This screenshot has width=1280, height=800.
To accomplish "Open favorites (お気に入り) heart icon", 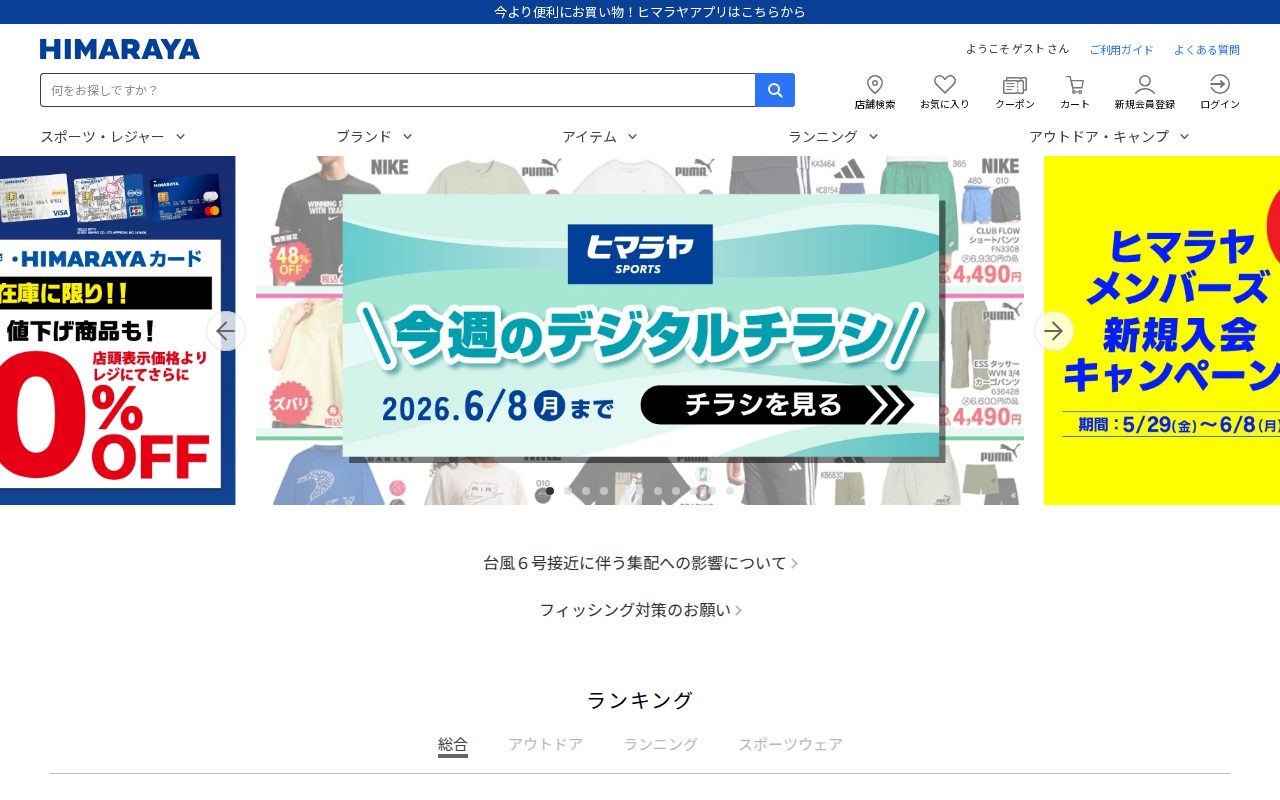I will pyautogui.click(x=945, y=92).
